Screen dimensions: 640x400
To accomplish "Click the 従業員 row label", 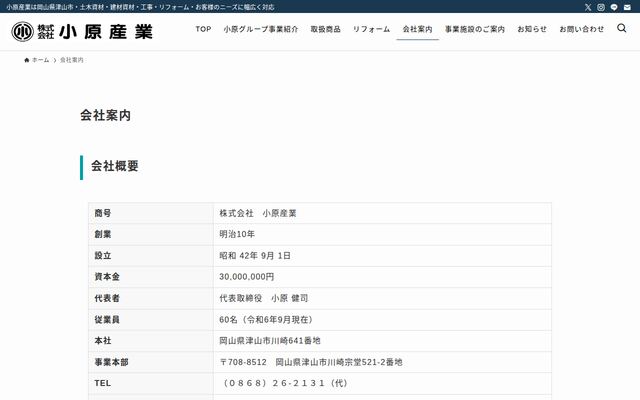I will click(x=107, y=320).
